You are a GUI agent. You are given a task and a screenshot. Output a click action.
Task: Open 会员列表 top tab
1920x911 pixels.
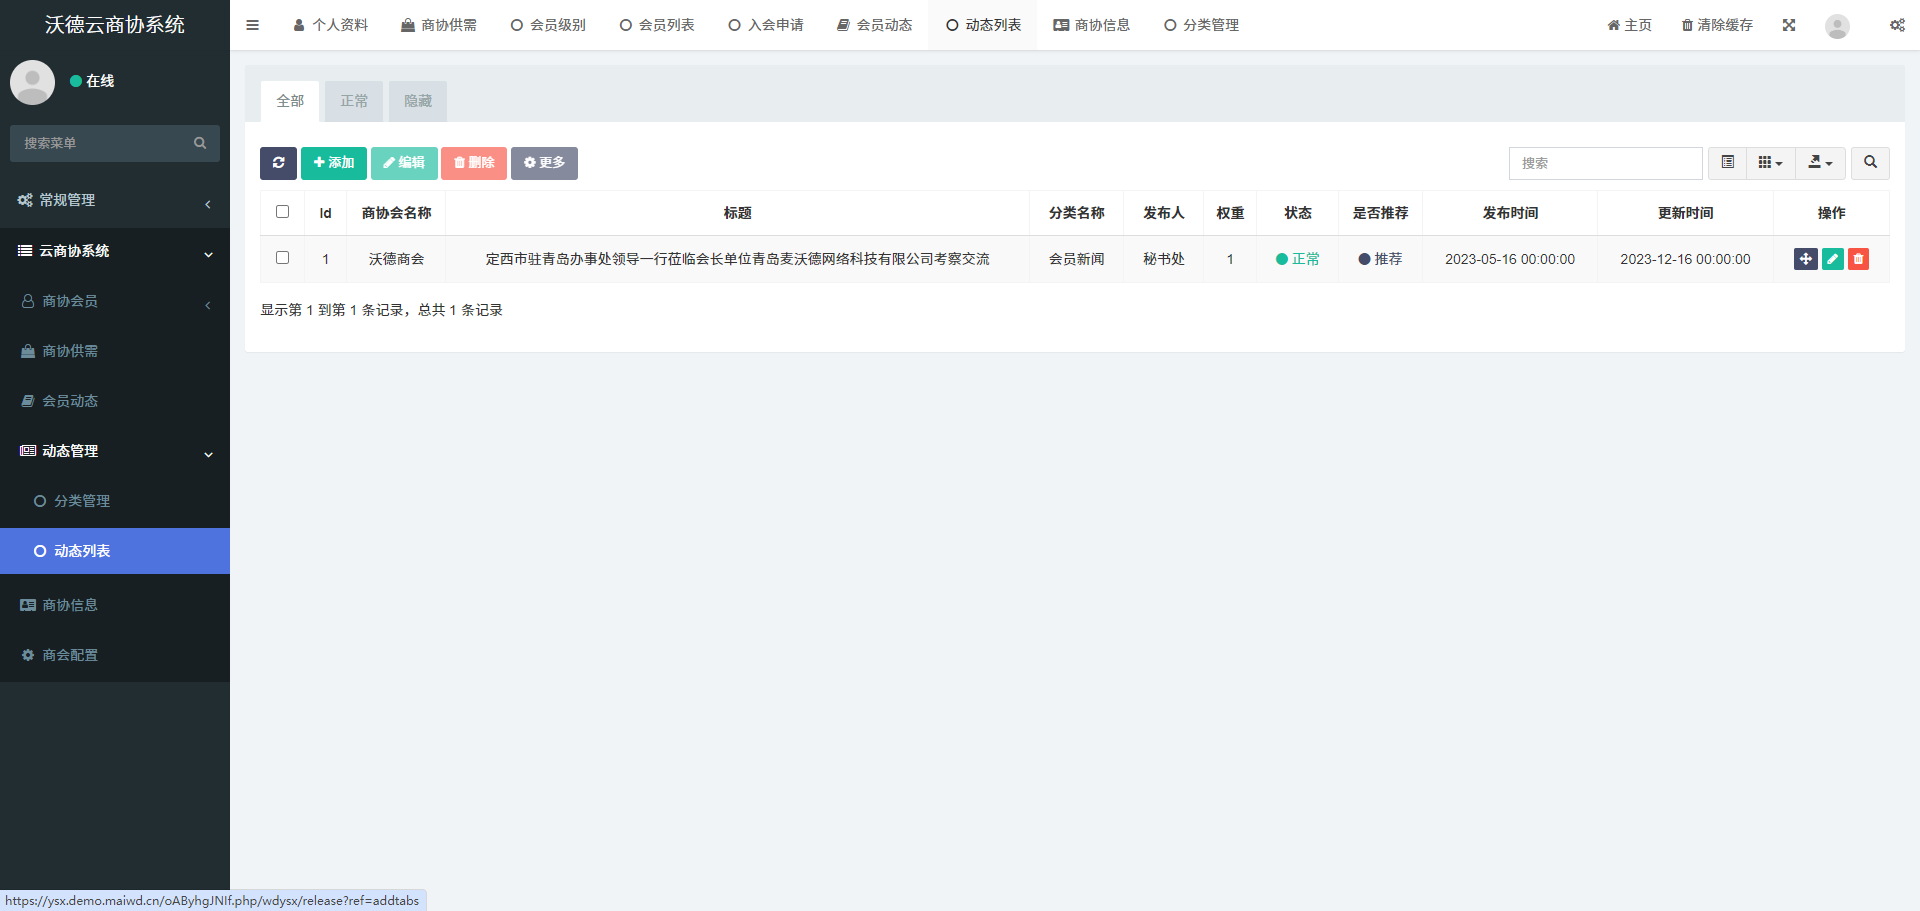tap(657, 25)
